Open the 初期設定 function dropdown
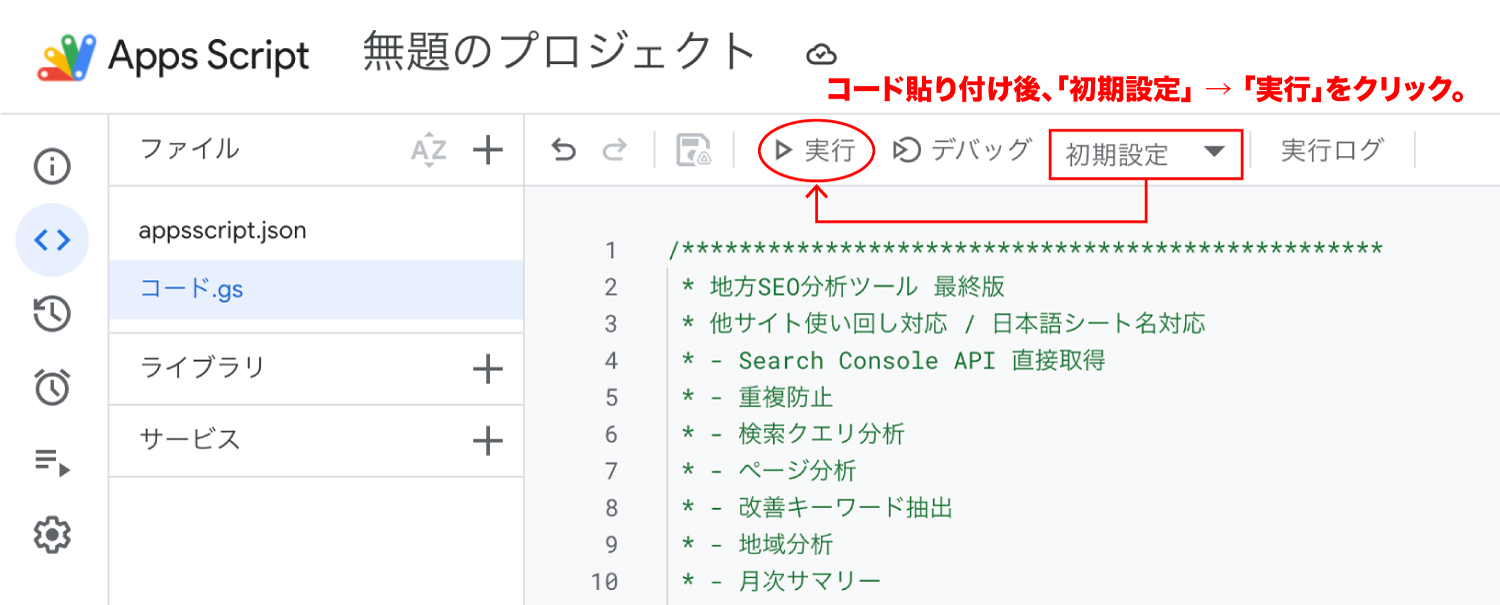Image resolution: width=1500 pixels, height=605 pixels. (1145, 154)
